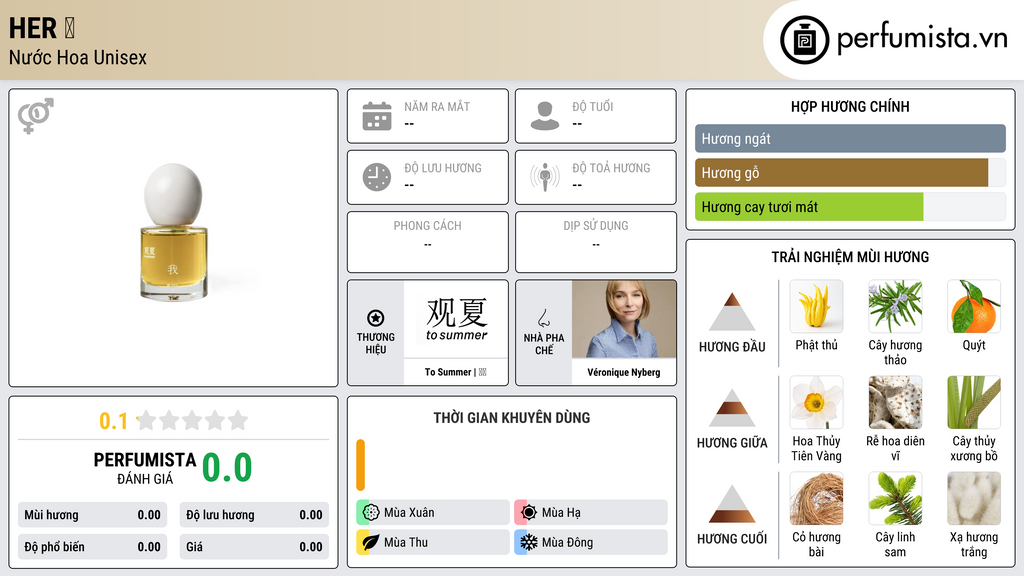Select the Cỏ hương bài note image

pyautogui.click(x=816, y=498)
